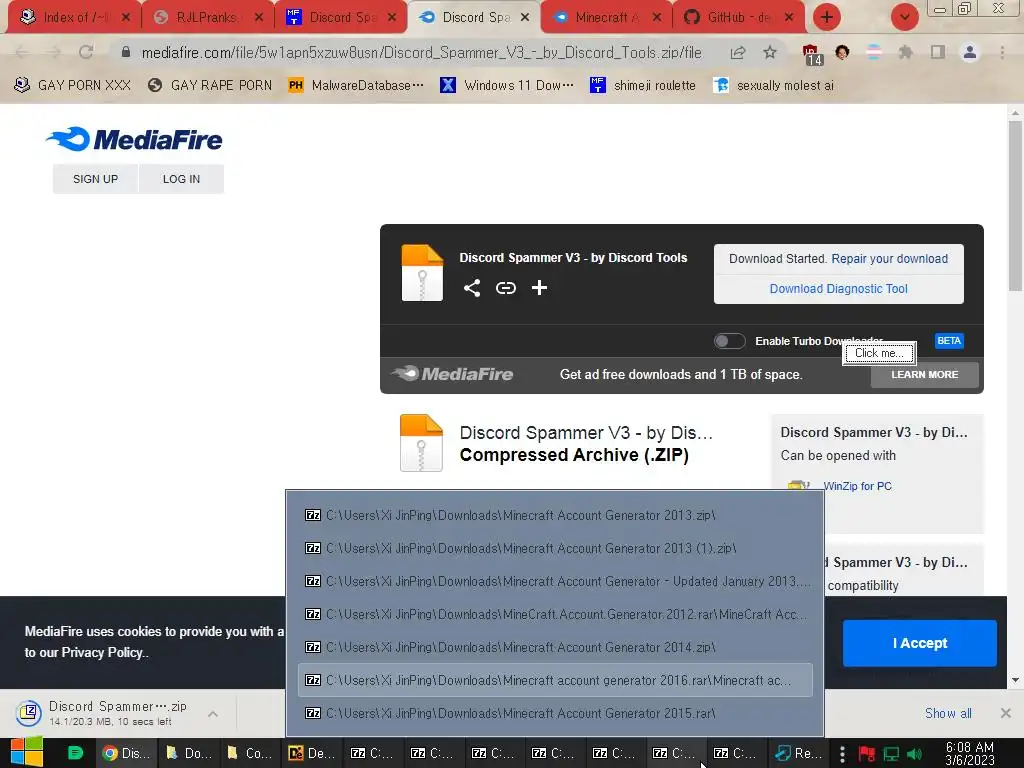Open the 'WinZip for PC' link
Screen dimensions: 1024x768
(x=857, y=486)
